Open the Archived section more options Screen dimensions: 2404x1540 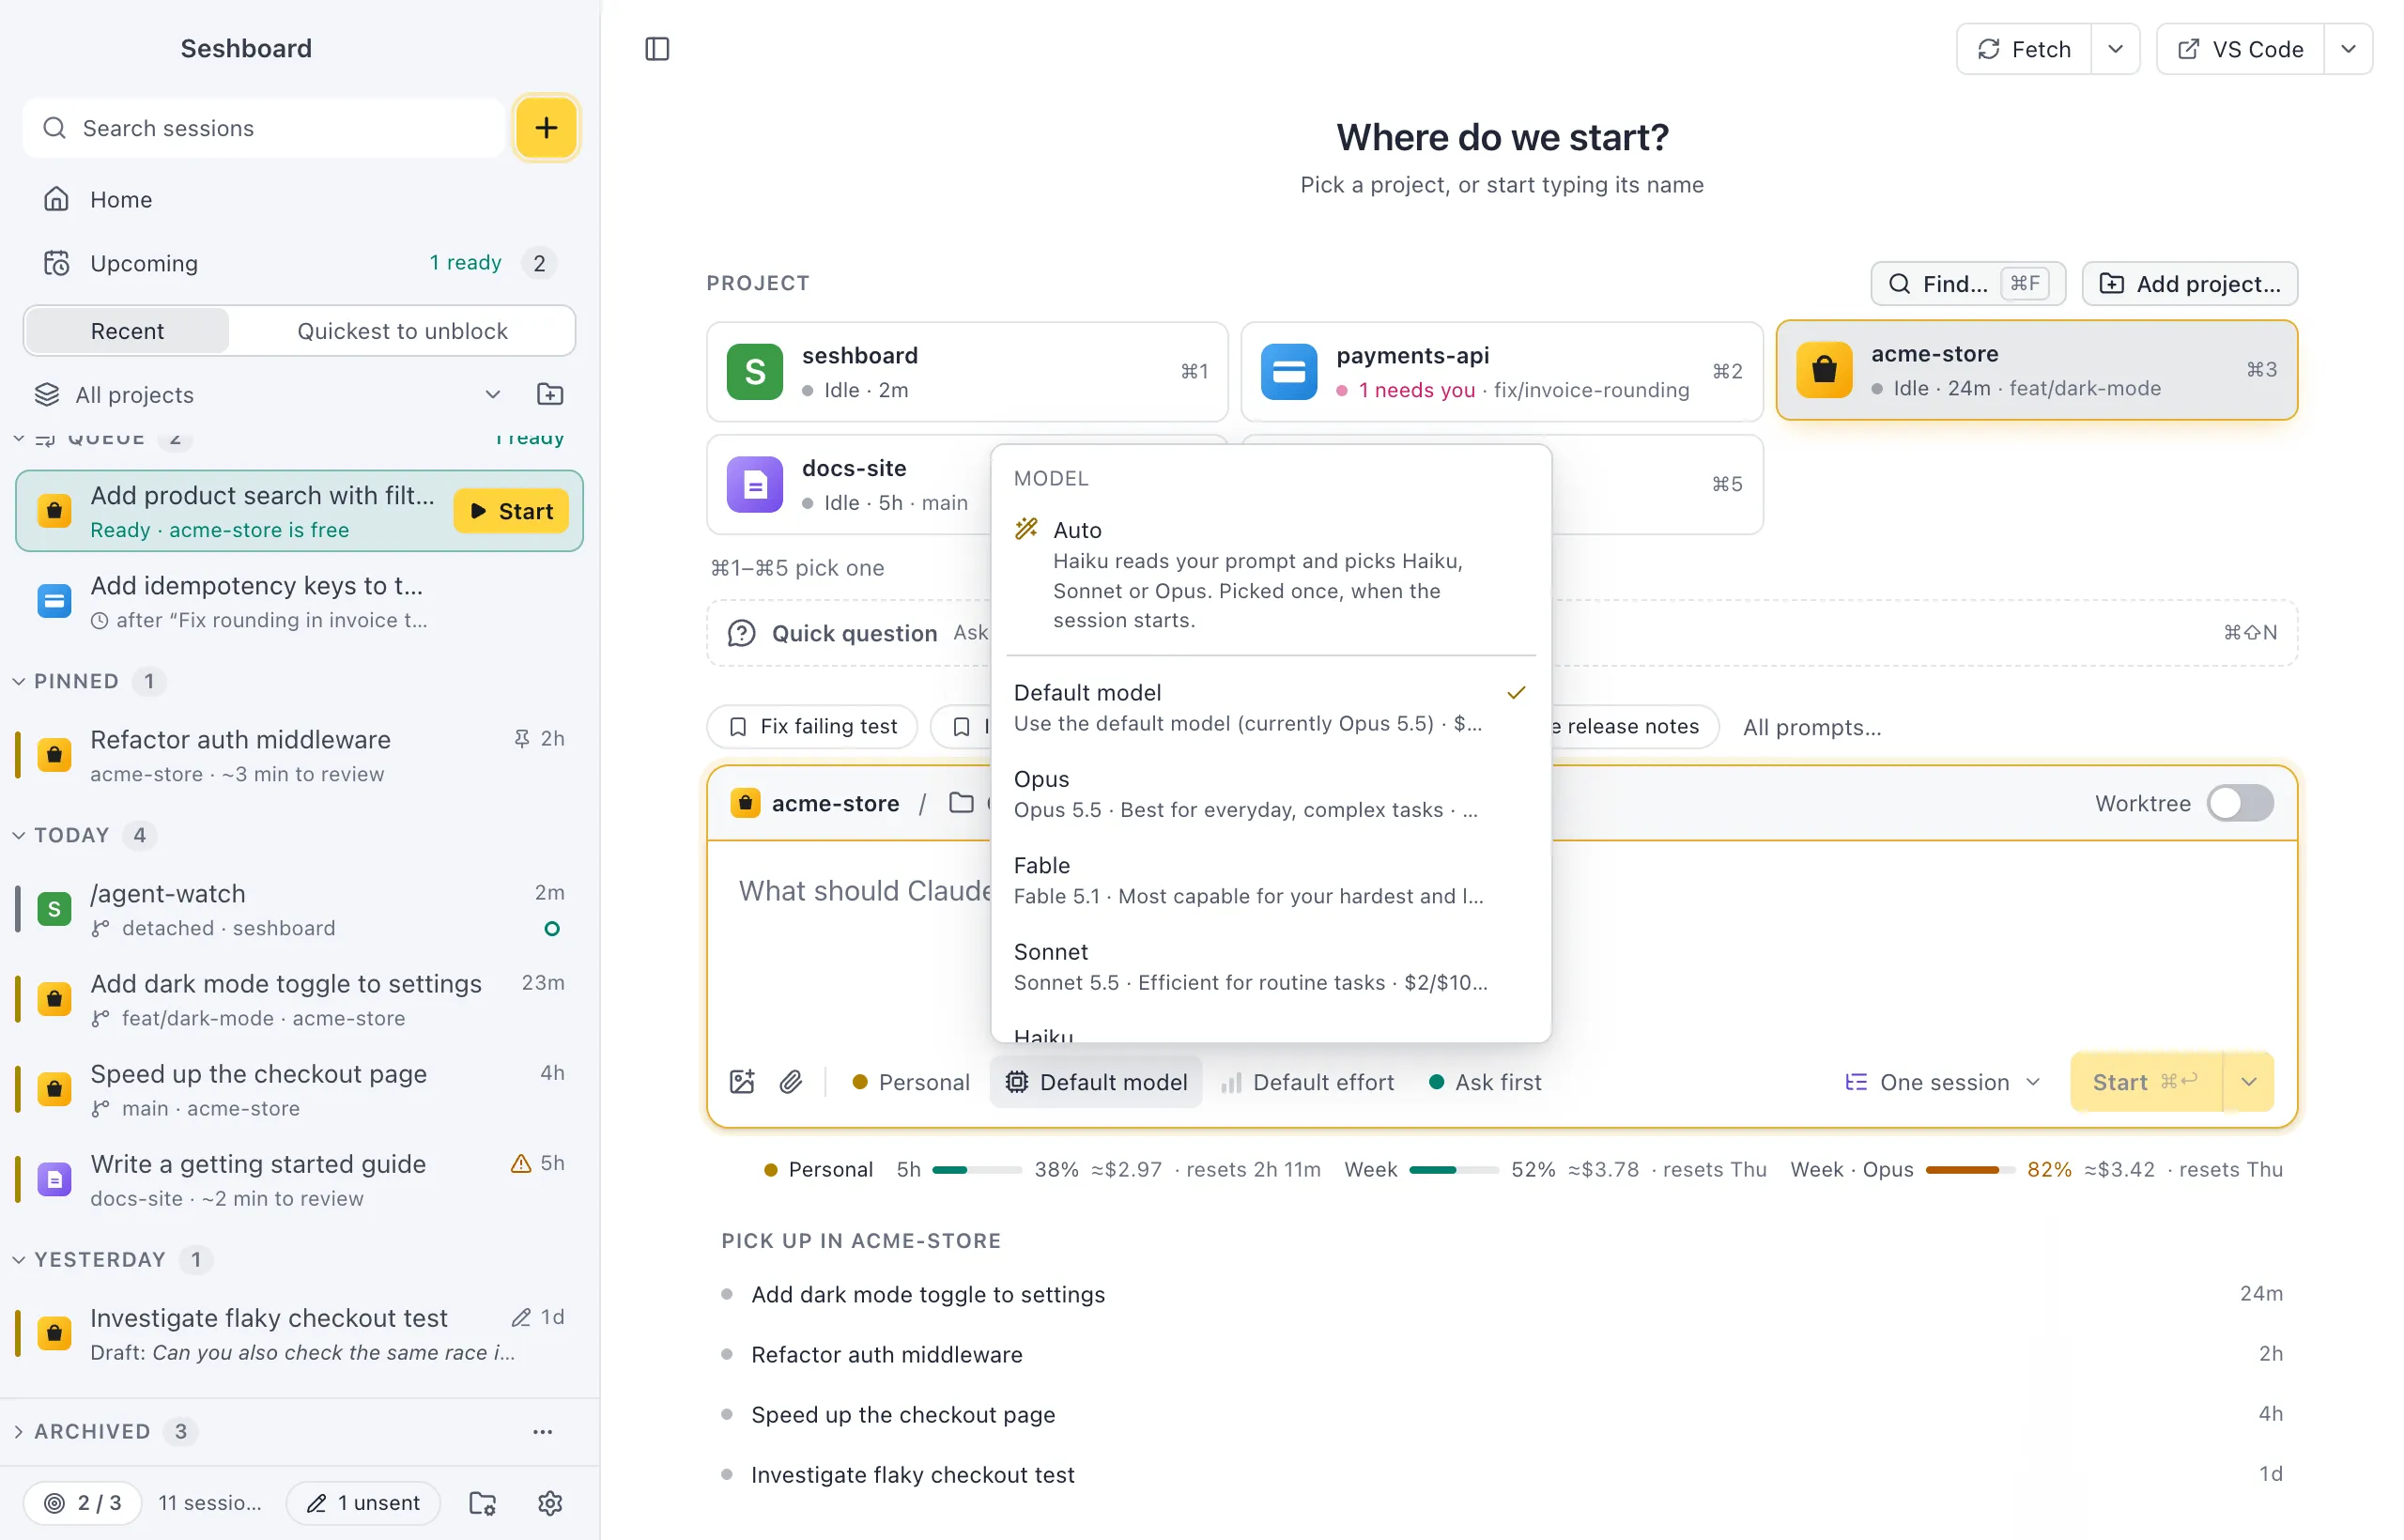[543, 1432]
